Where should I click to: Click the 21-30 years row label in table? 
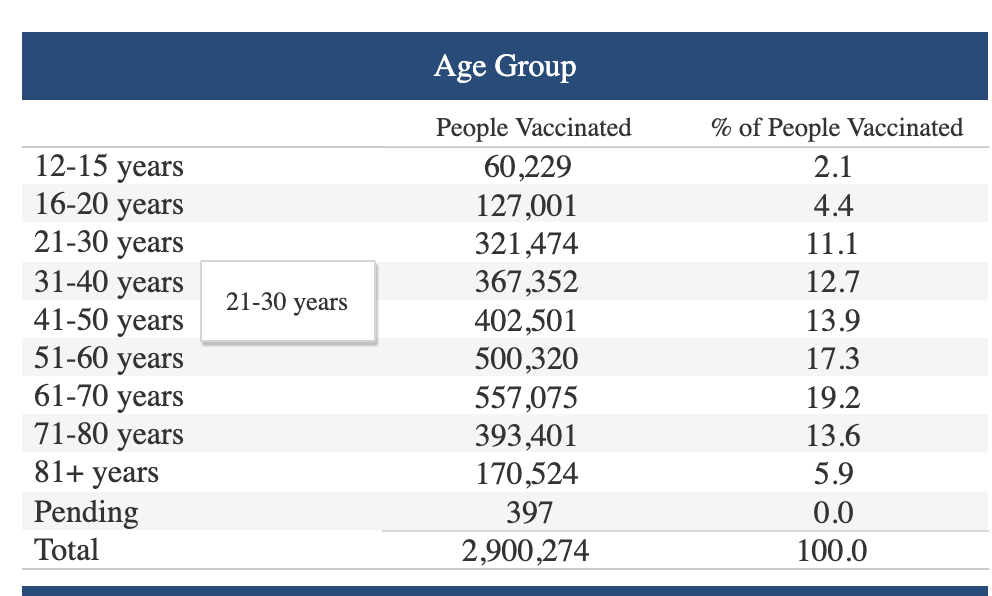pos(109,242)
